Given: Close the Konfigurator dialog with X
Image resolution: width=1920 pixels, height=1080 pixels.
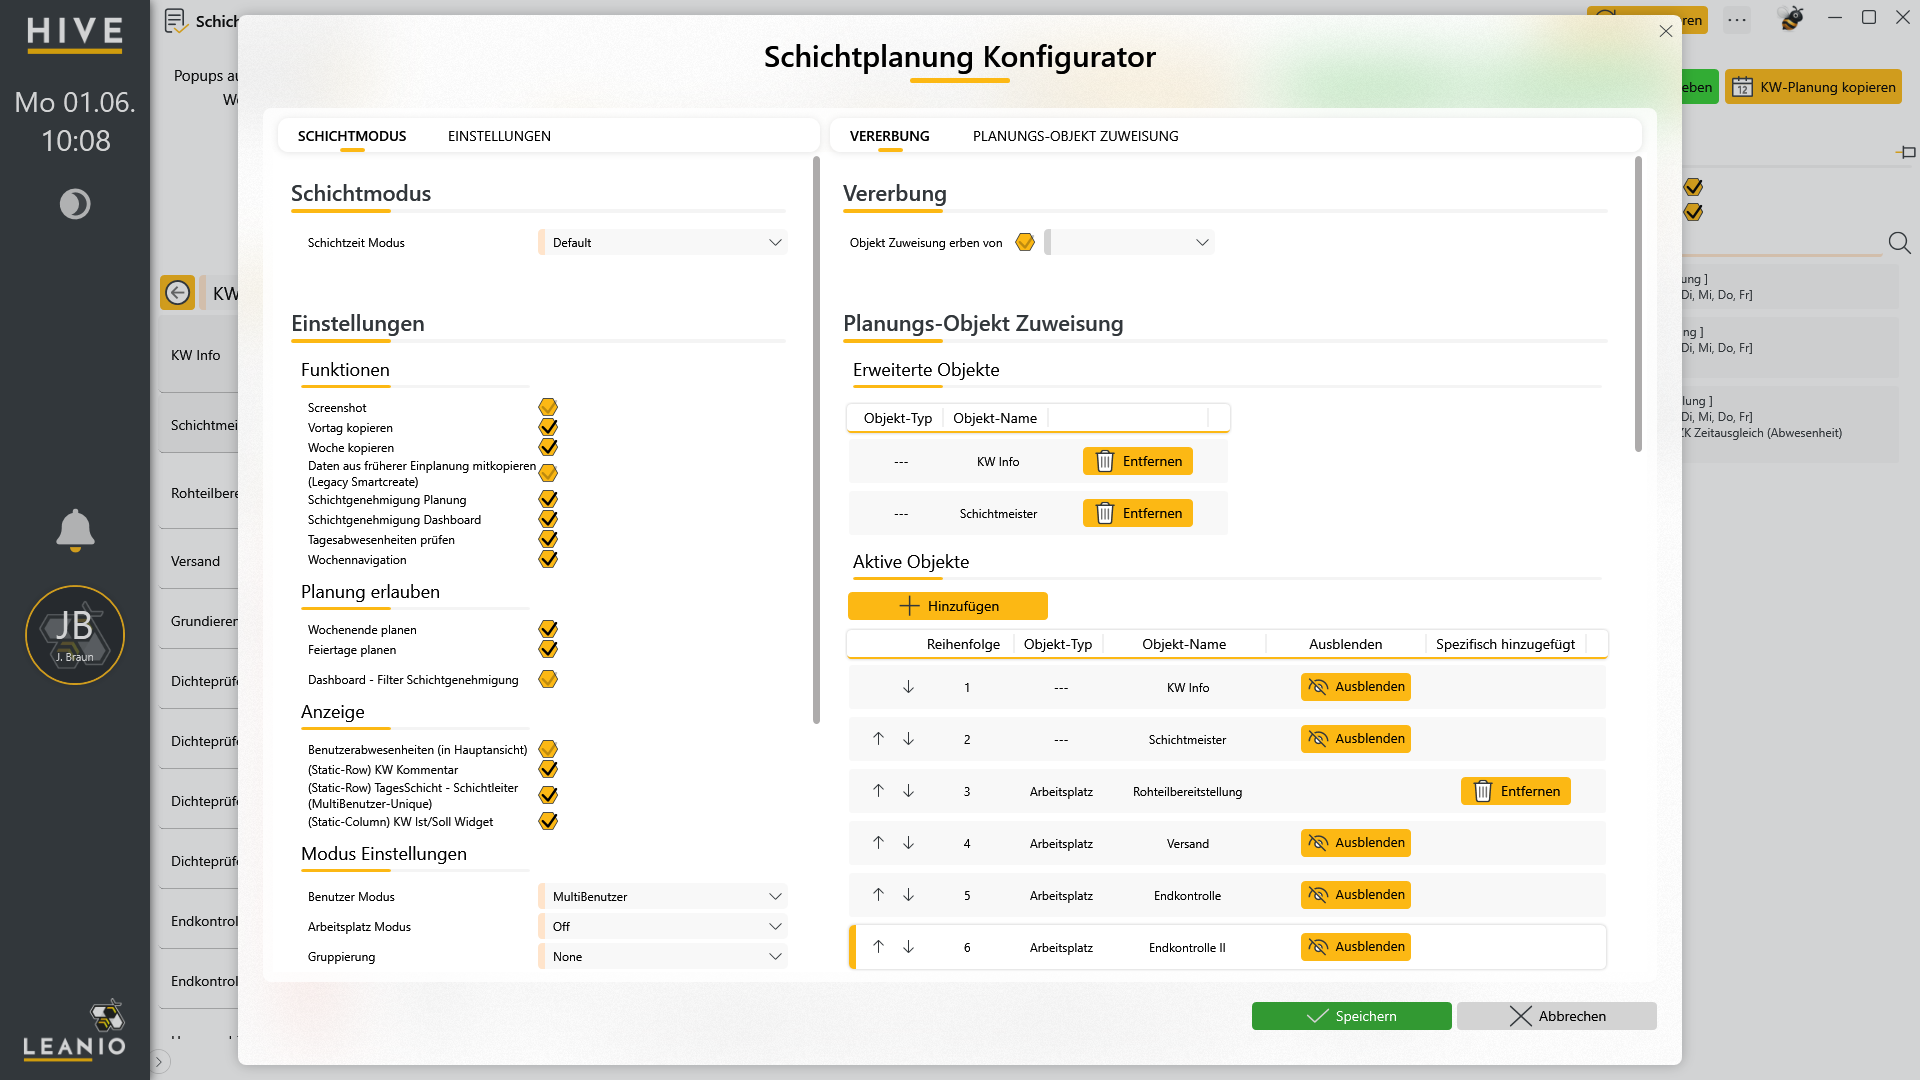Looking at the screenshot, I should tap(1666, 31).
